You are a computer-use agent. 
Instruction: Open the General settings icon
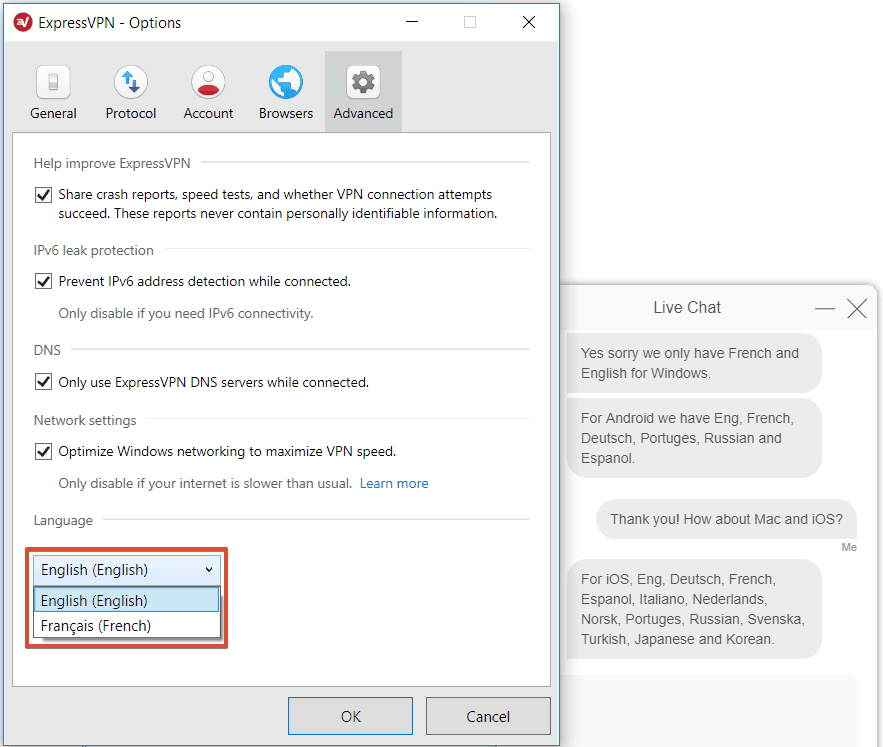pos(53,82)
